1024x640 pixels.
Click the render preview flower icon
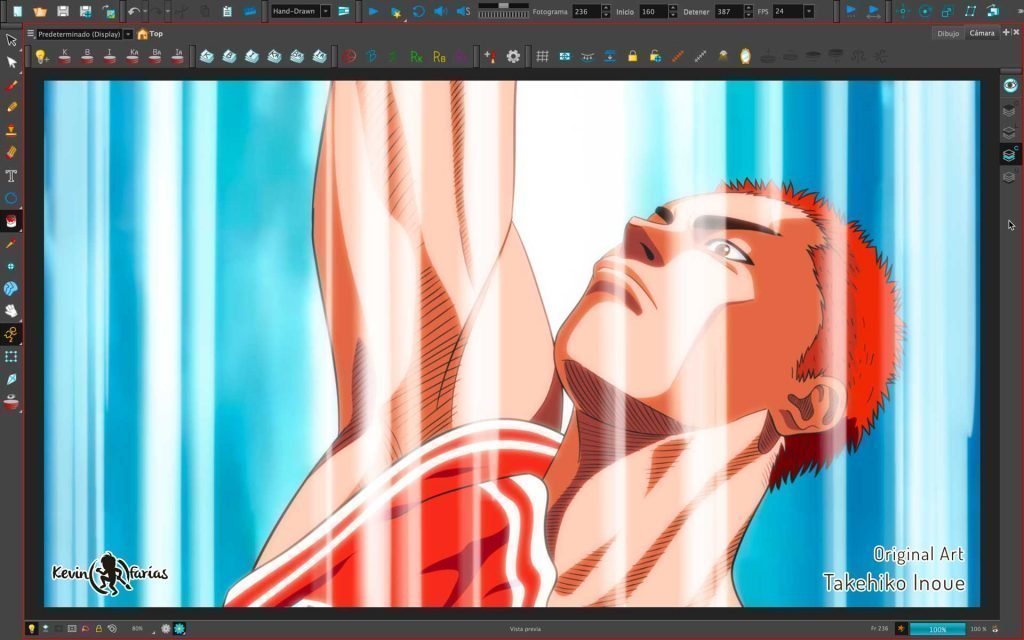pos(180,628)
